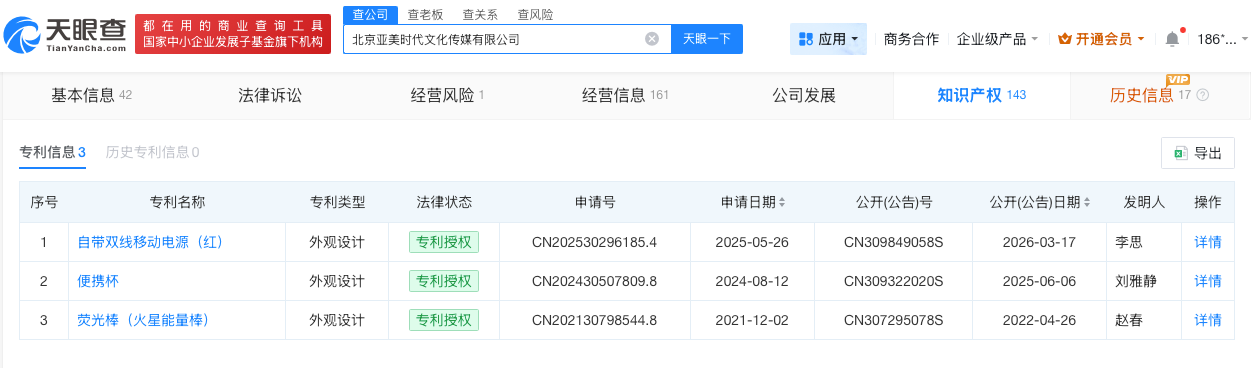The height and width of the screenshot is (368, 1251).
Task: Click inventor name 赵春
Action: tap(1129, 320)
